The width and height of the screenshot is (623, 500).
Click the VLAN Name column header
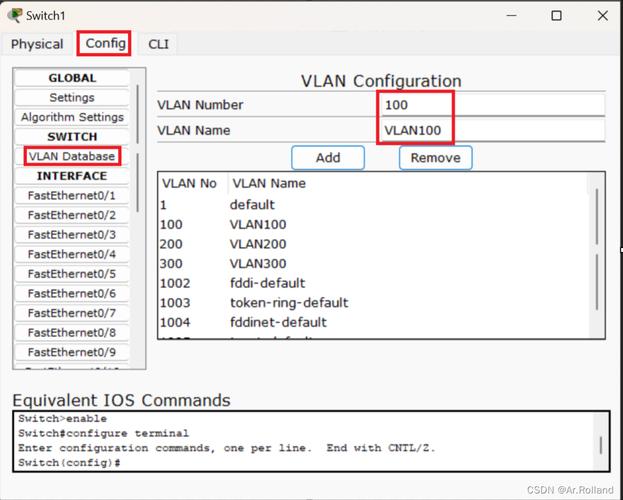coord(269,183)
